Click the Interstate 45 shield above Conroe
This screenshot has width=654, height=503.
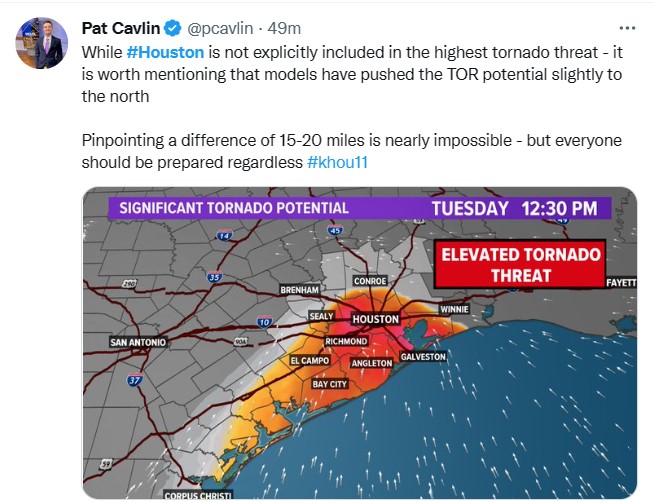(x=335, y=232)
